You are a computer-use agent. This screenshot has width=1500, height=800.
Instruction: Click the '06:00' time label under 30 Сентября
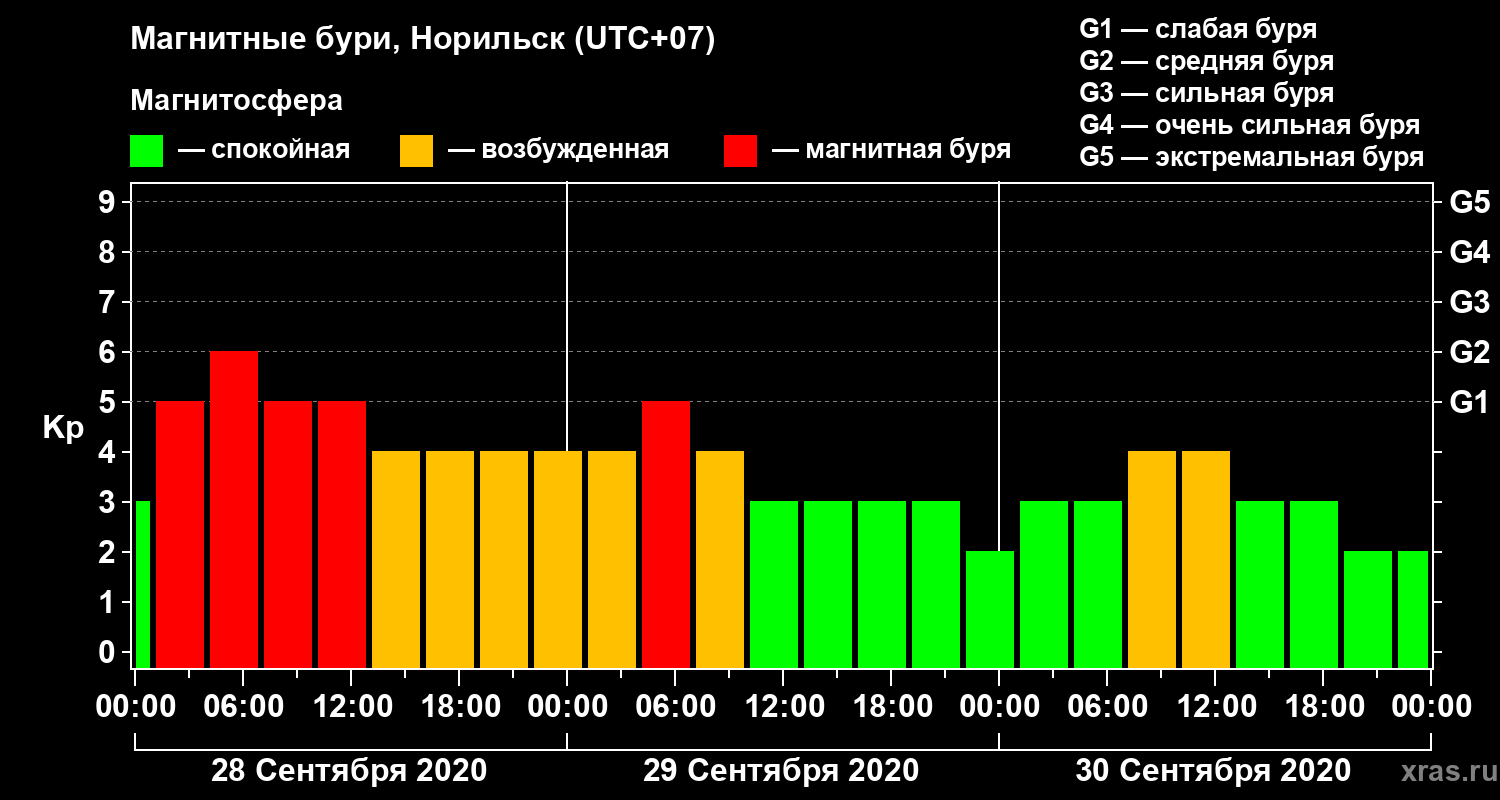pos(1106,706)
